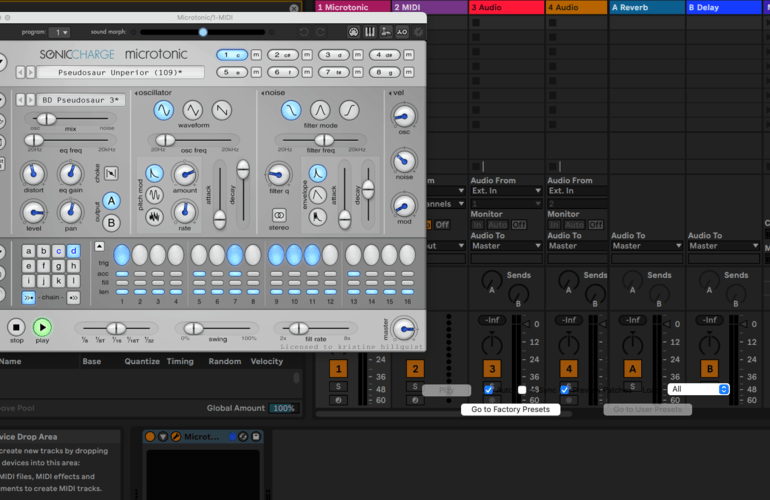Collapse the noise section arrow
This screenshot has height=500, width=770.
coord(263,93)
